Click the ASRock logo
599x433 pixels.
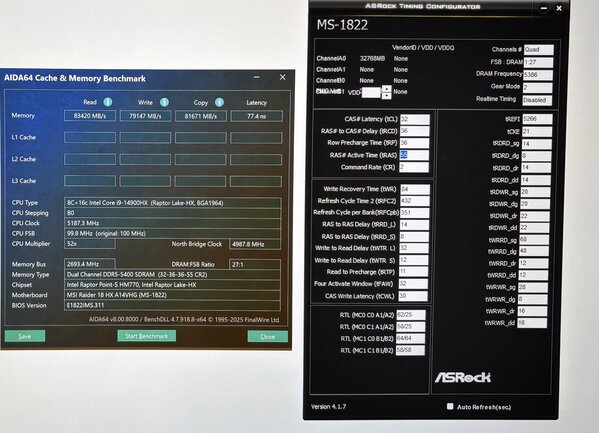tap(463, 377)
